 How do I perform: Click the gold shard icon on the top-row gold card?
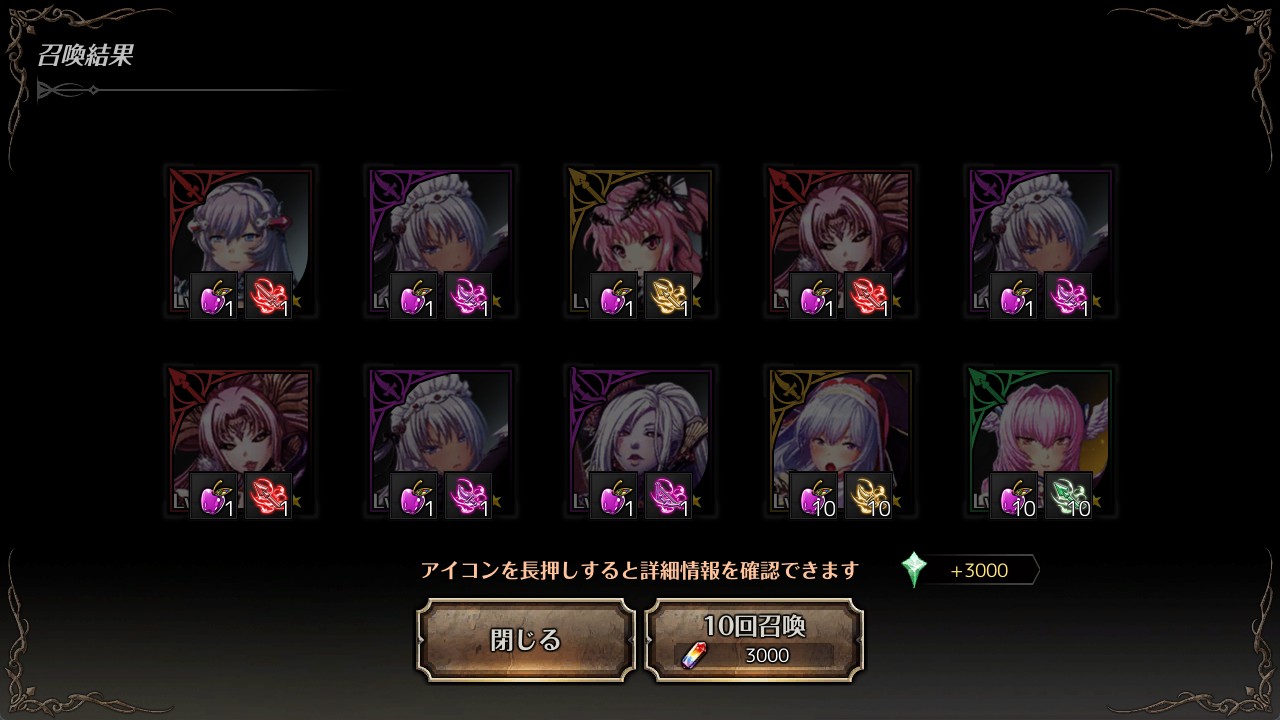tap(669, 296)
